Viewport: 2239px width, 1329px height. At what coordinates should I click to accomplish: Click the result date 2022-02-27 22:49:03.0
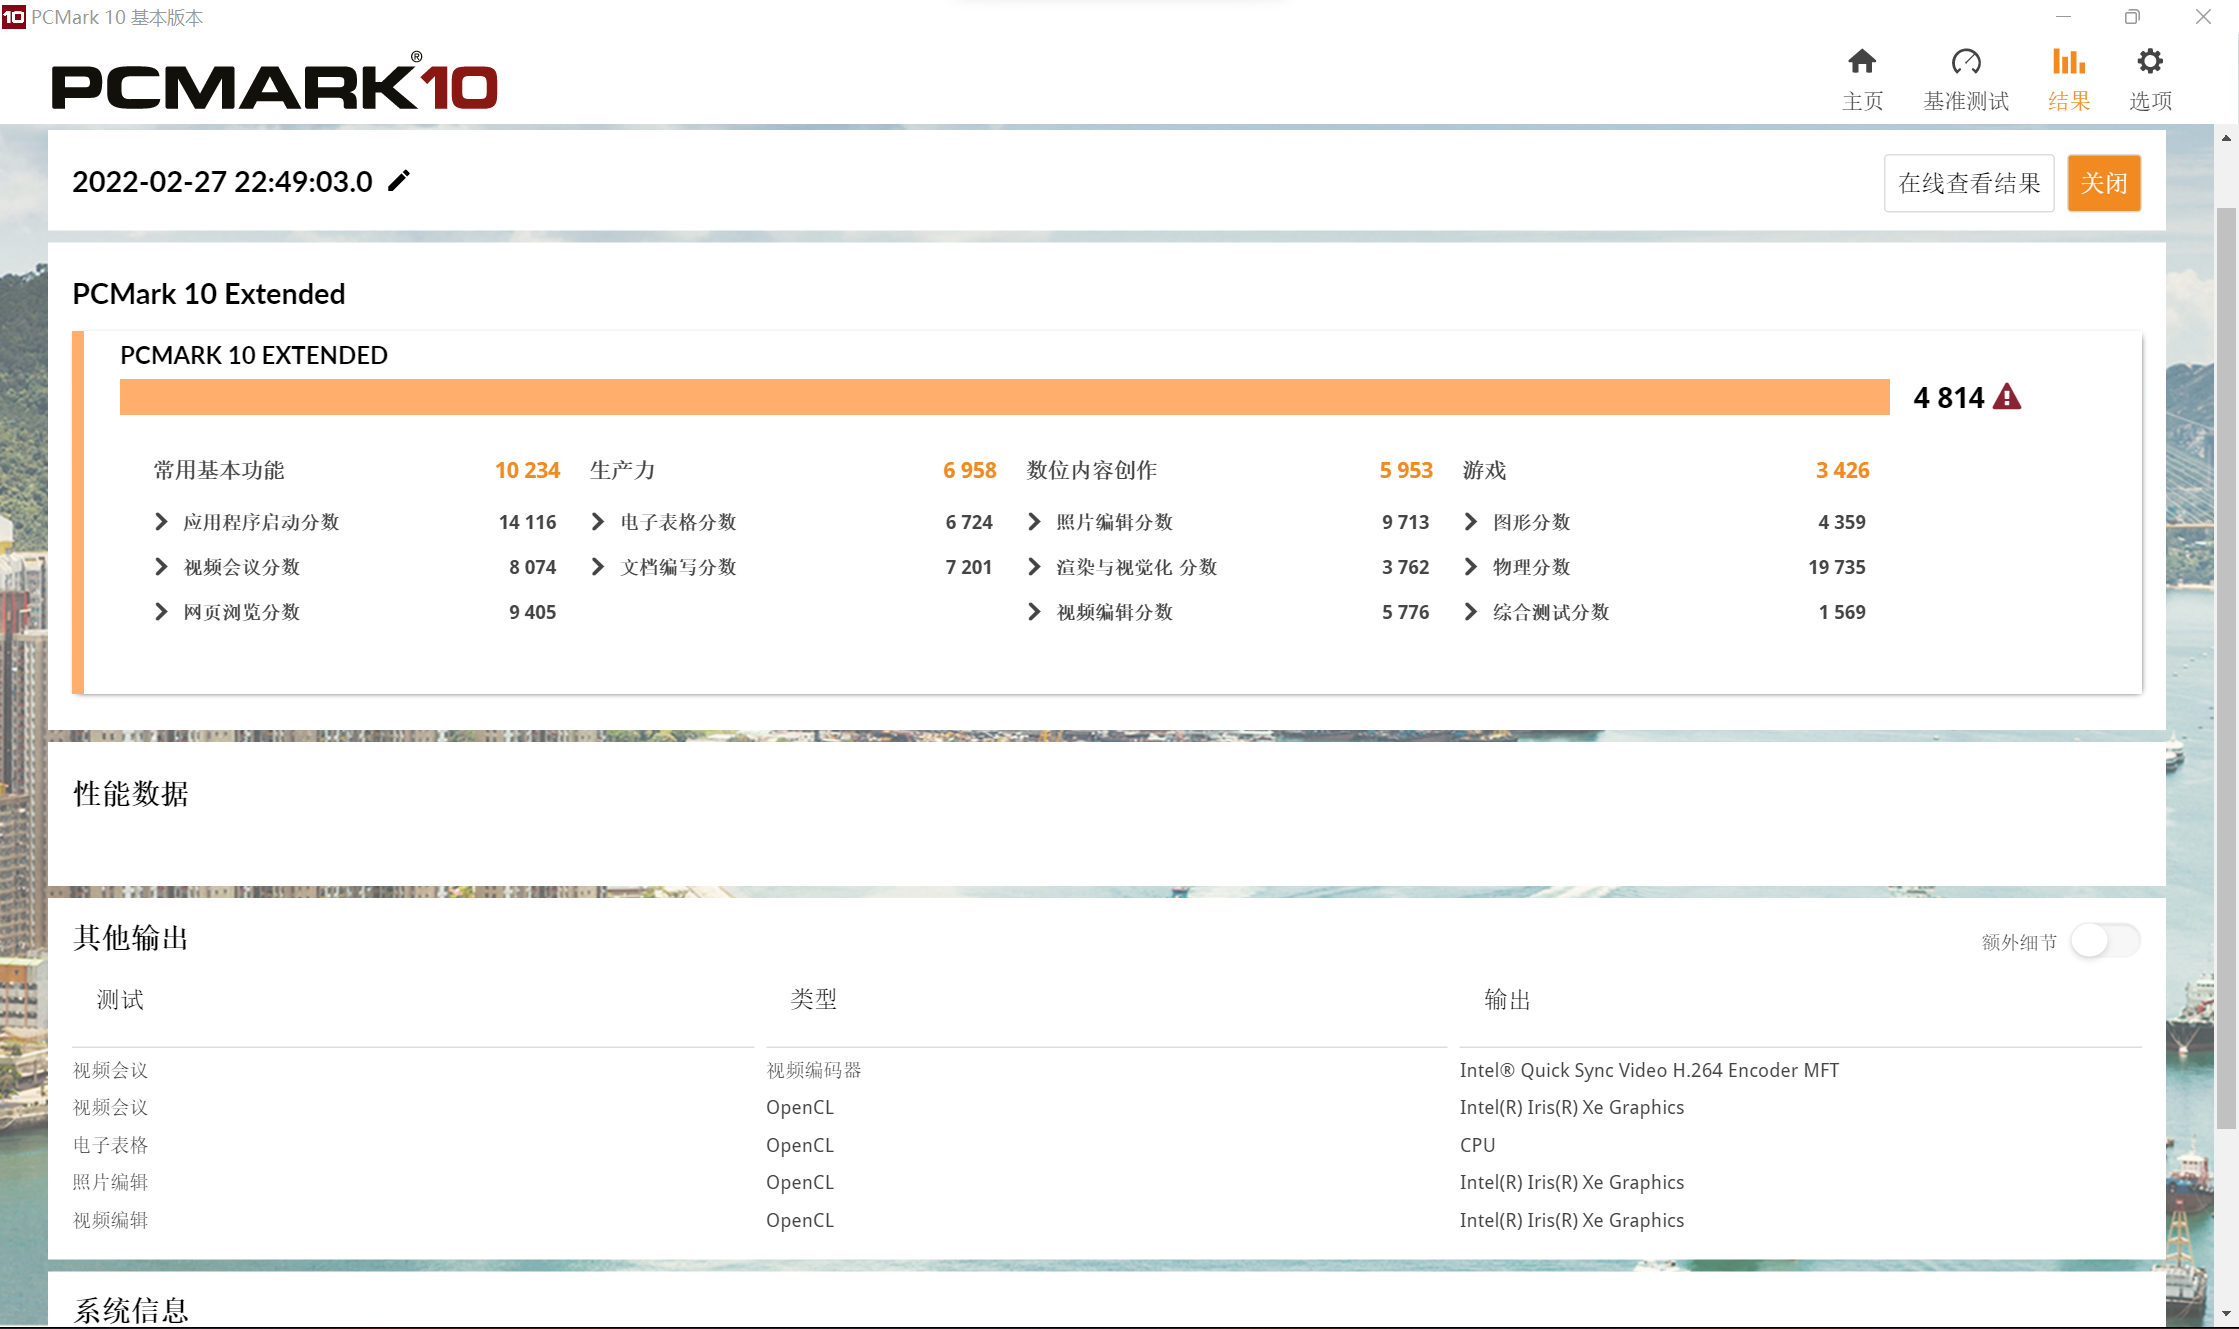coord(222,182)
